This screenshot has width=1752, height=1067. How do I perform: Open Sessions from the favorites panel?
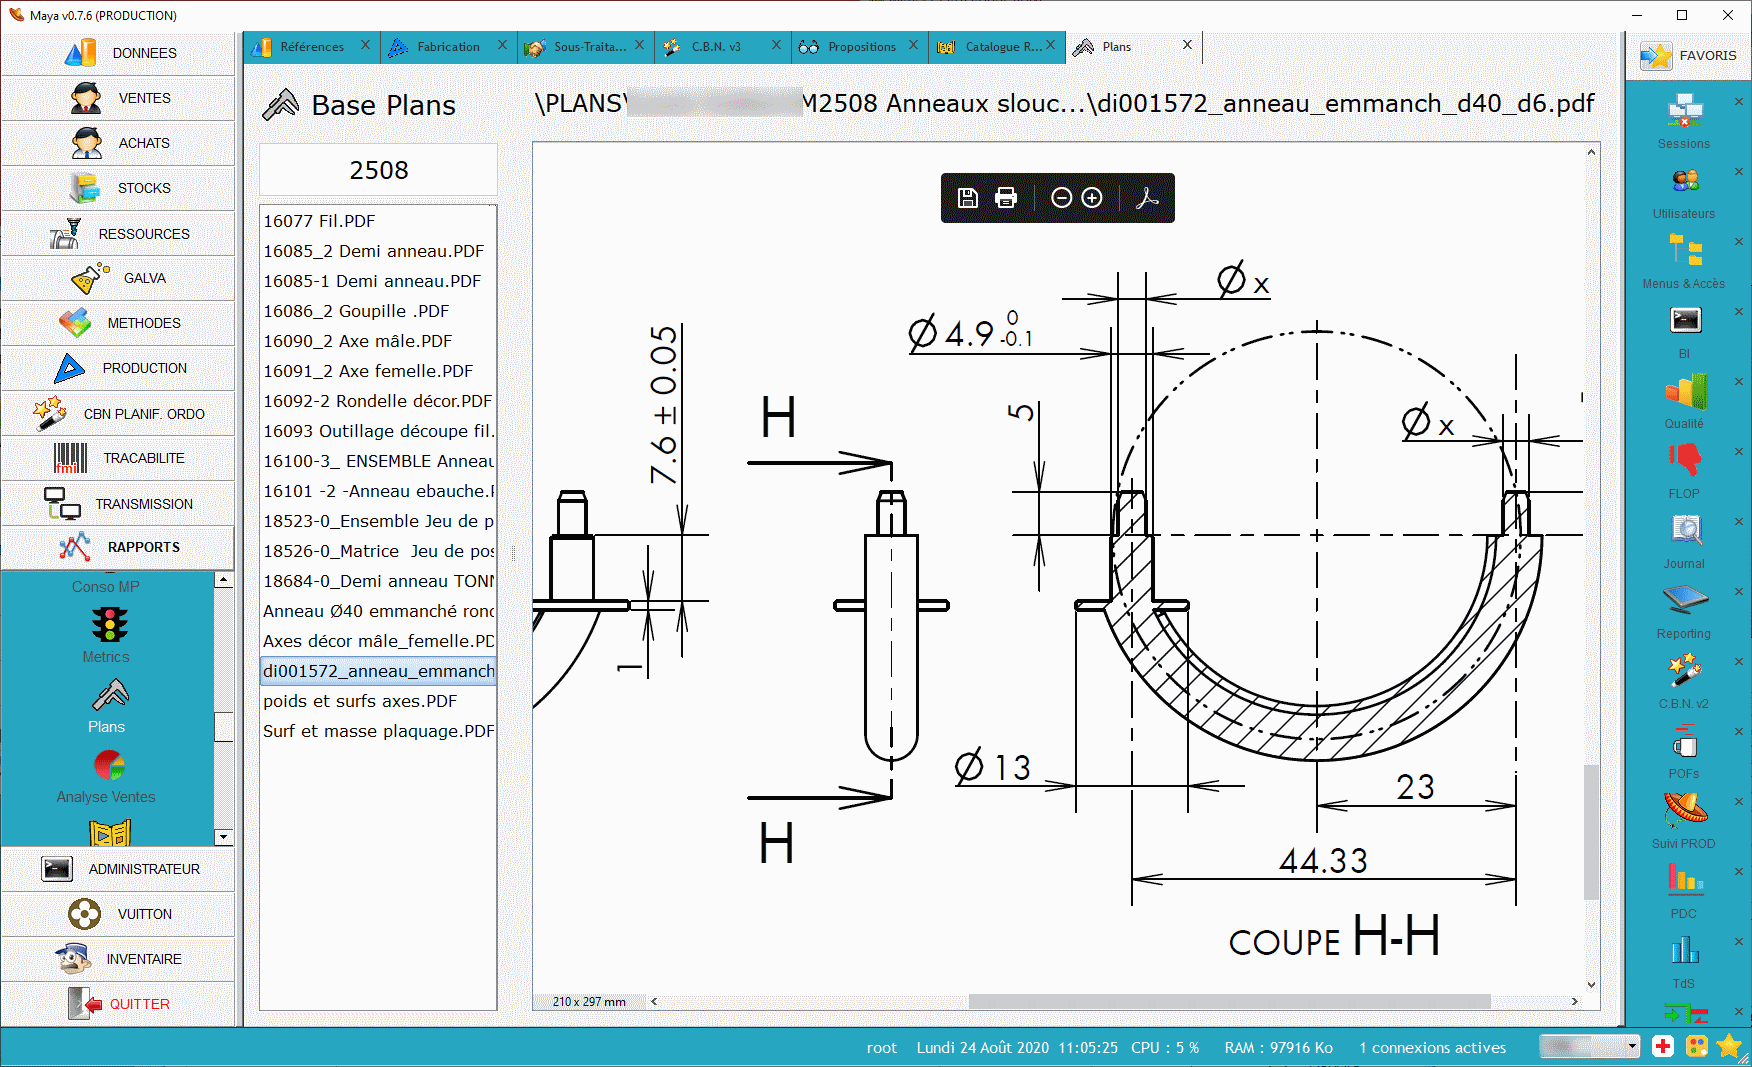pyautogui.click(x=1684, y=112)
